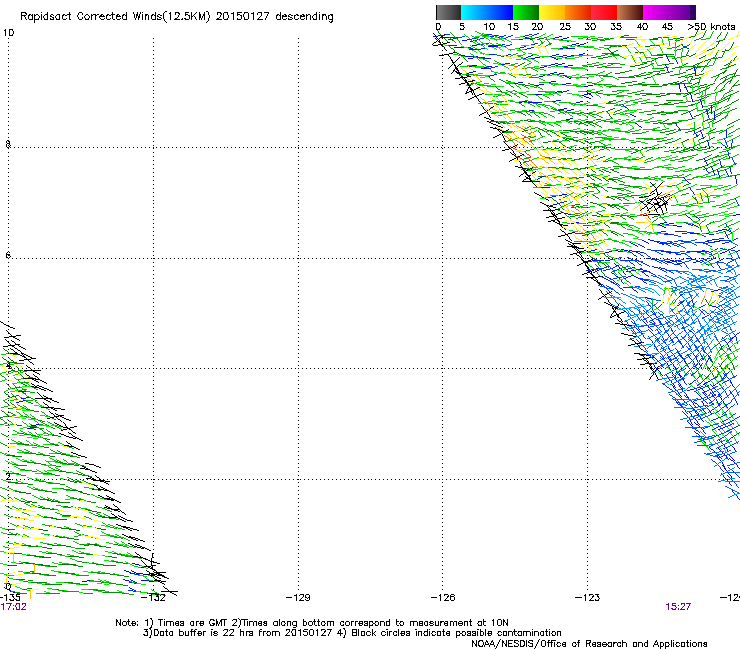Click the magenta 40-45 knots legend swatch
Image resolution: width=740 pixels, height=650 pixels.
(656, 12)
